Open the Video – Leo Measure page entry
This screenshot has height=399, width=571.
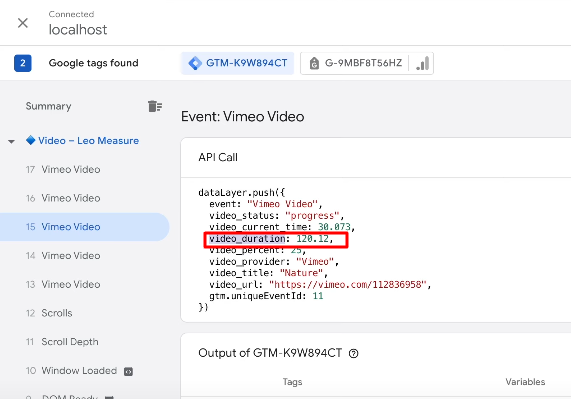pyautogui.click(x=88, y=141)
